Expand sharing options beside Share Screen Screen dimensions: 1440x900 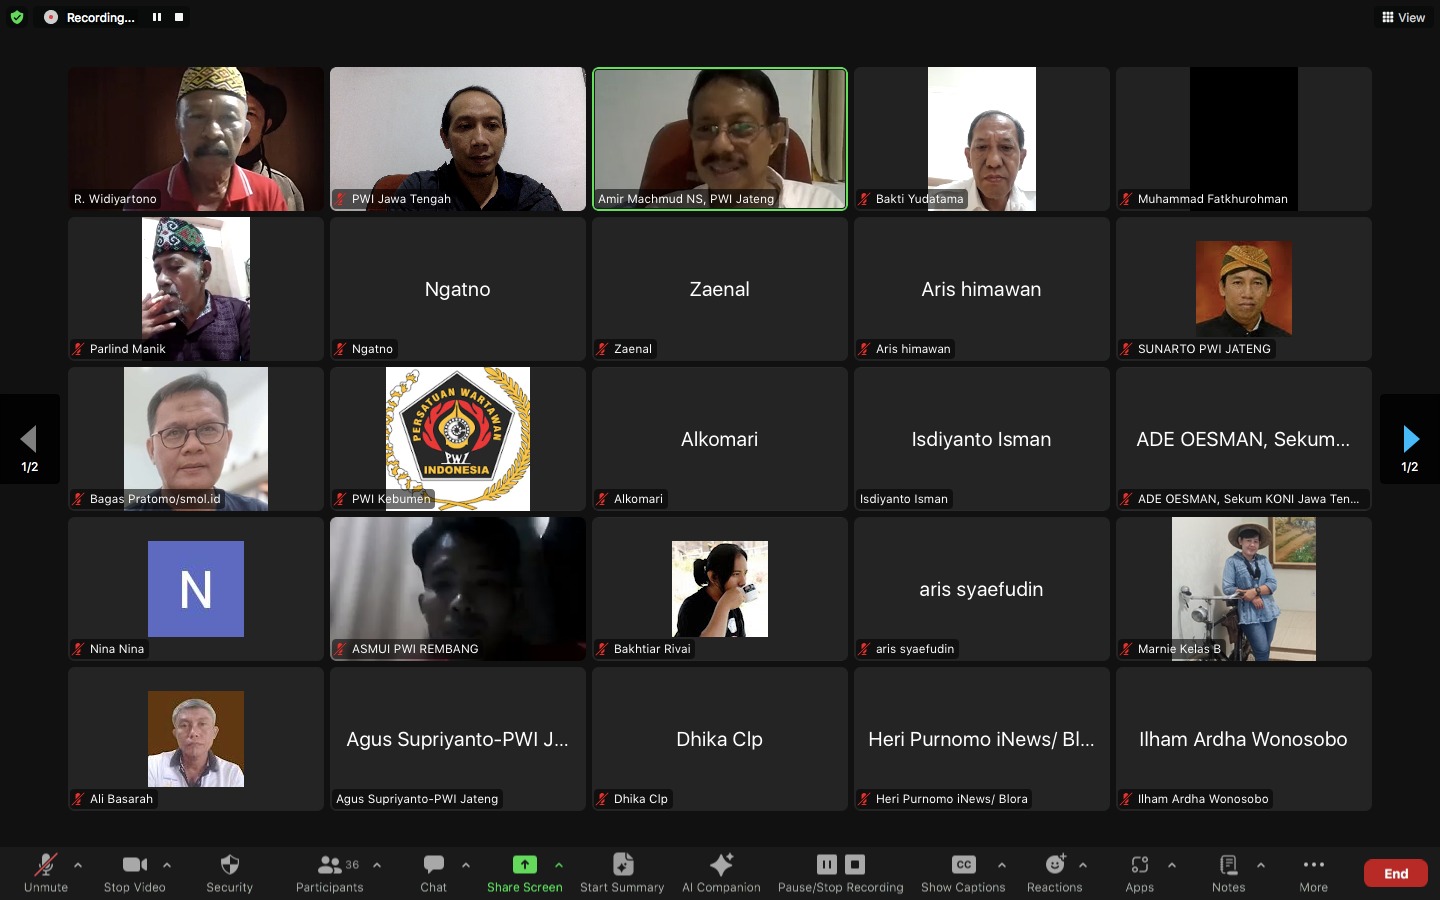pyautogui.click(x=559, y=866)
